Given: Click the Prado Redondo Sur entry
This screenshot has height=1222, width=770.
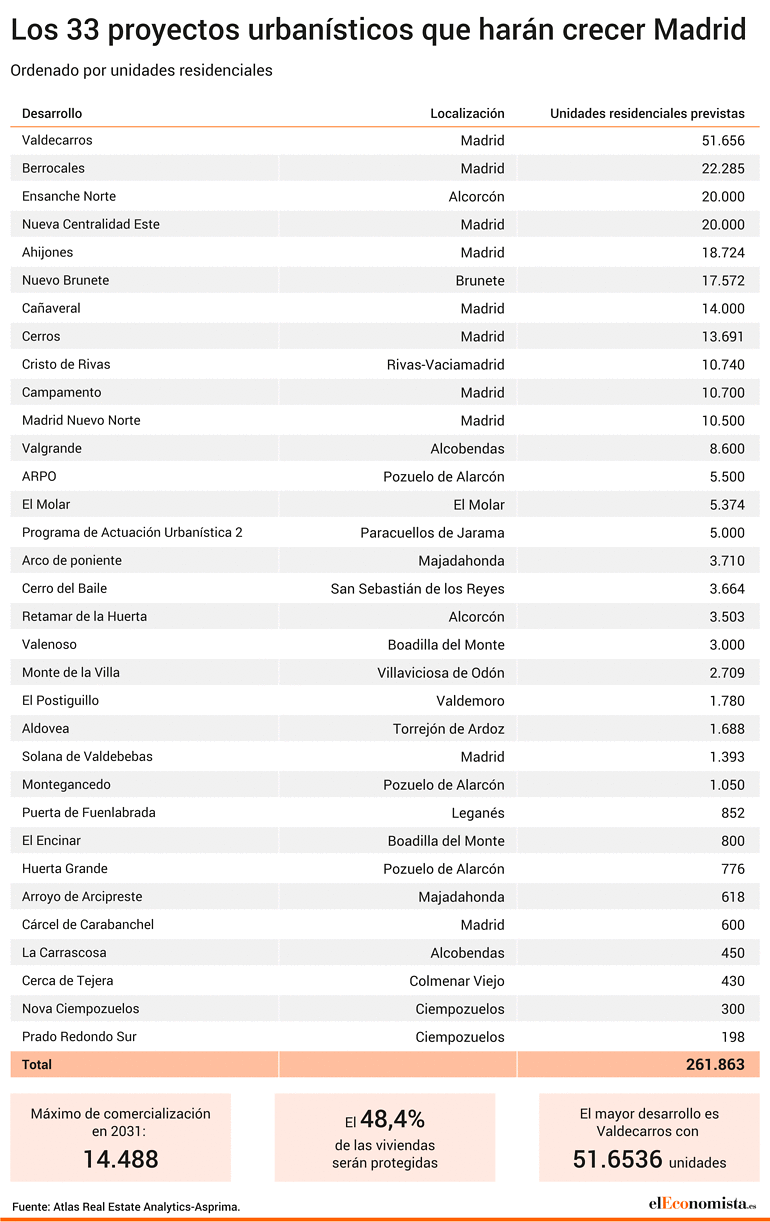Looking at the screenshot, I should coord(79,1036).
